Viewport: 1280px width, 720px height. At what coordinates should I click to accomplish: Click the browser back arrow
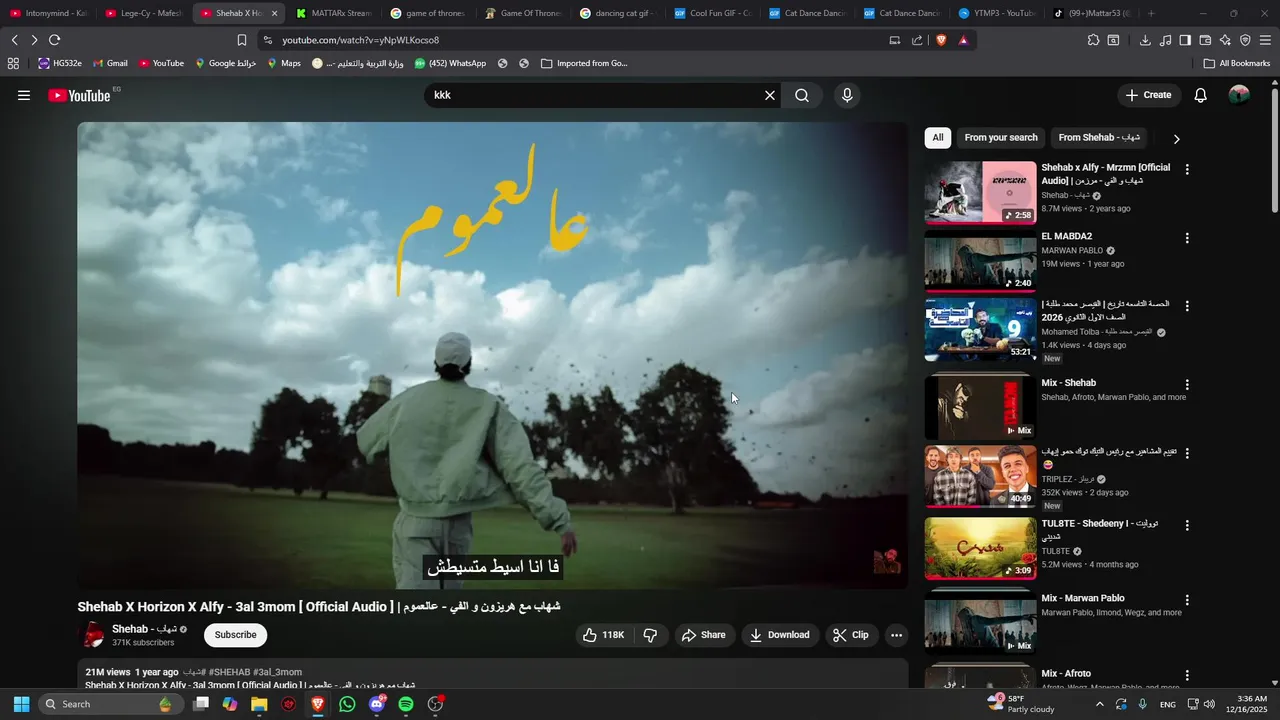14,40
